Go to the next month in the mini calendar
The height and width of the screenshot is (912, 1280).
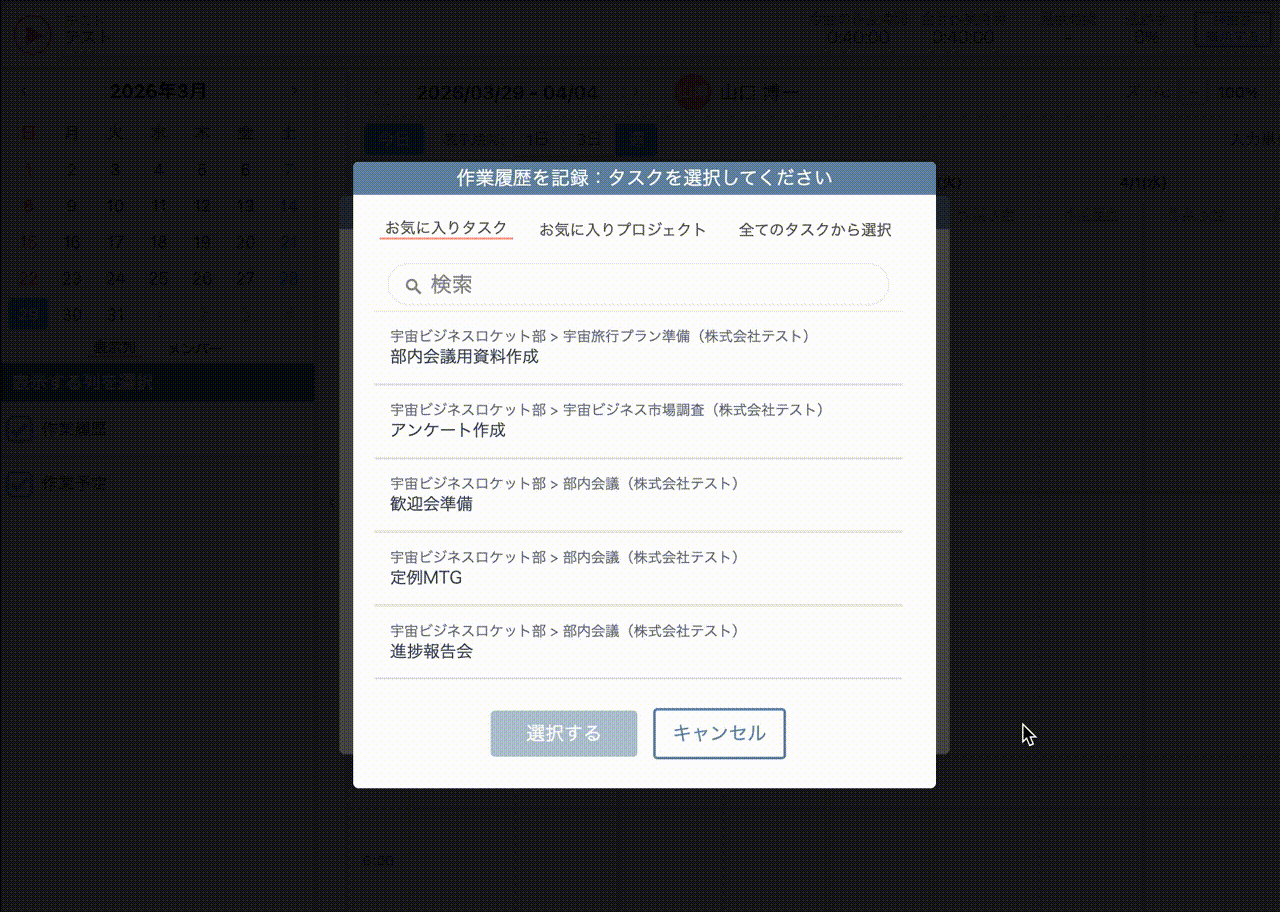(293, 90)
